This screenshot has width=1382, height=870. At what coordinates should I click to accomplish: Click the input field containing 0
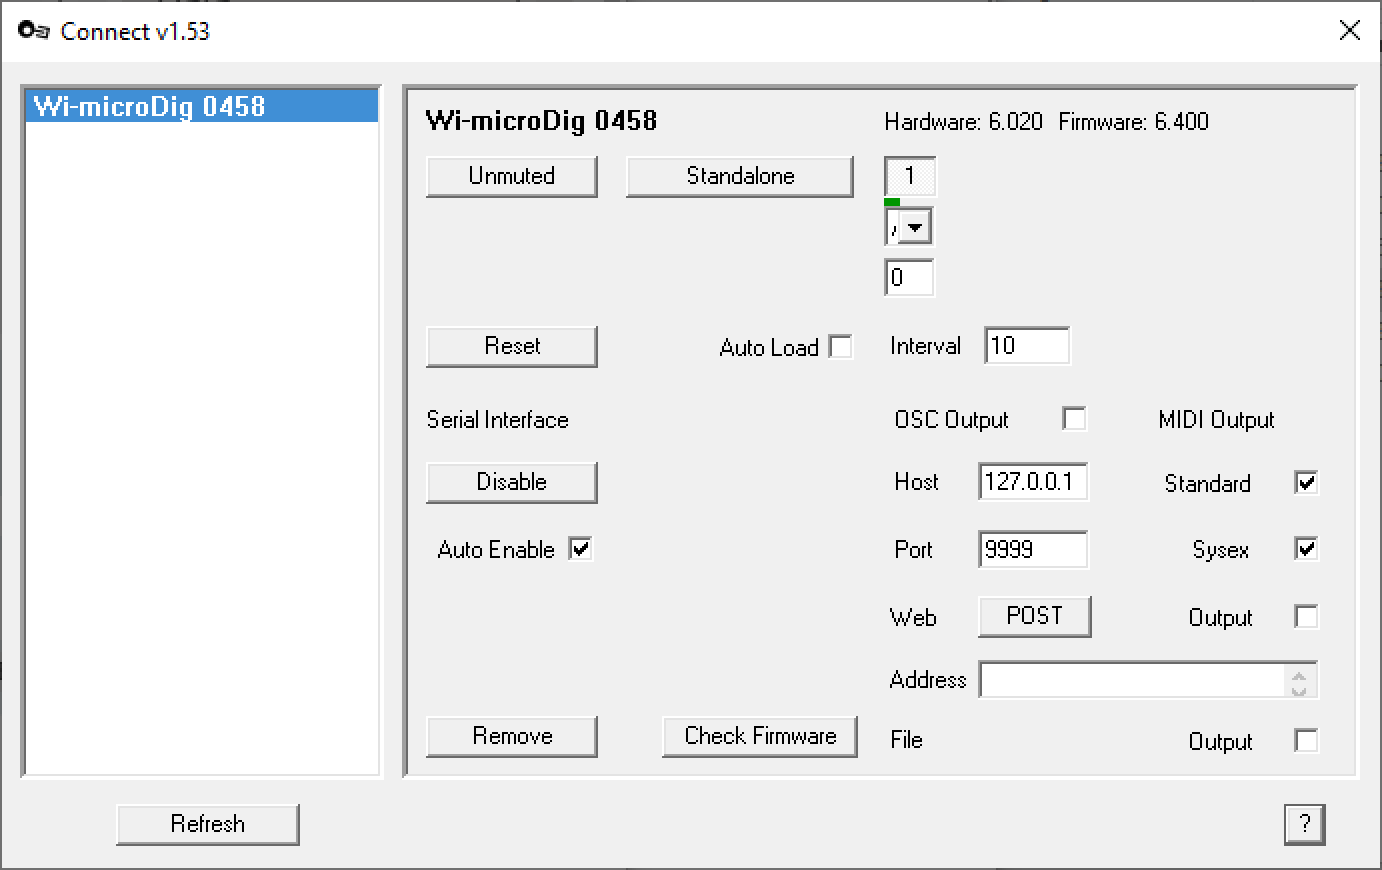coord(909,277)
